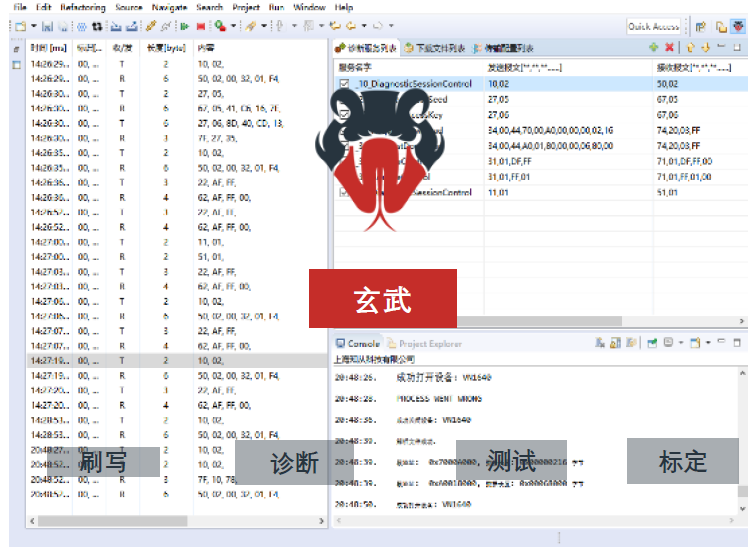Move the selected service up with the arrow
The height and width of the screenshot is (549, 755).
click(x=690, y=47)
